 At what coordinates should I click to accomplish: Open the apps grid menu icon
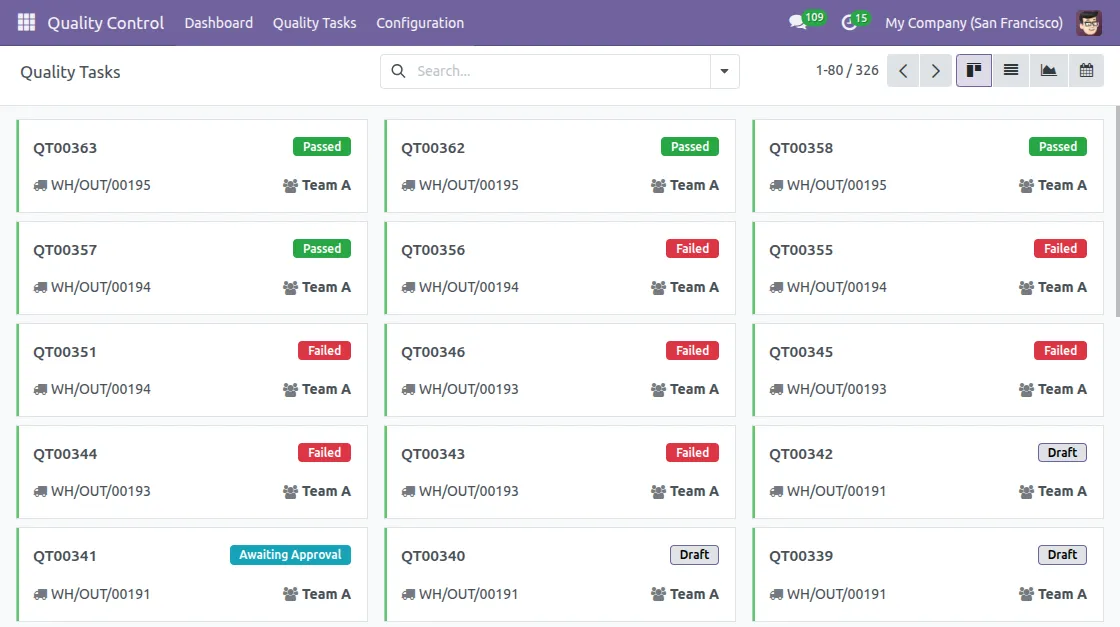(26, 22)
